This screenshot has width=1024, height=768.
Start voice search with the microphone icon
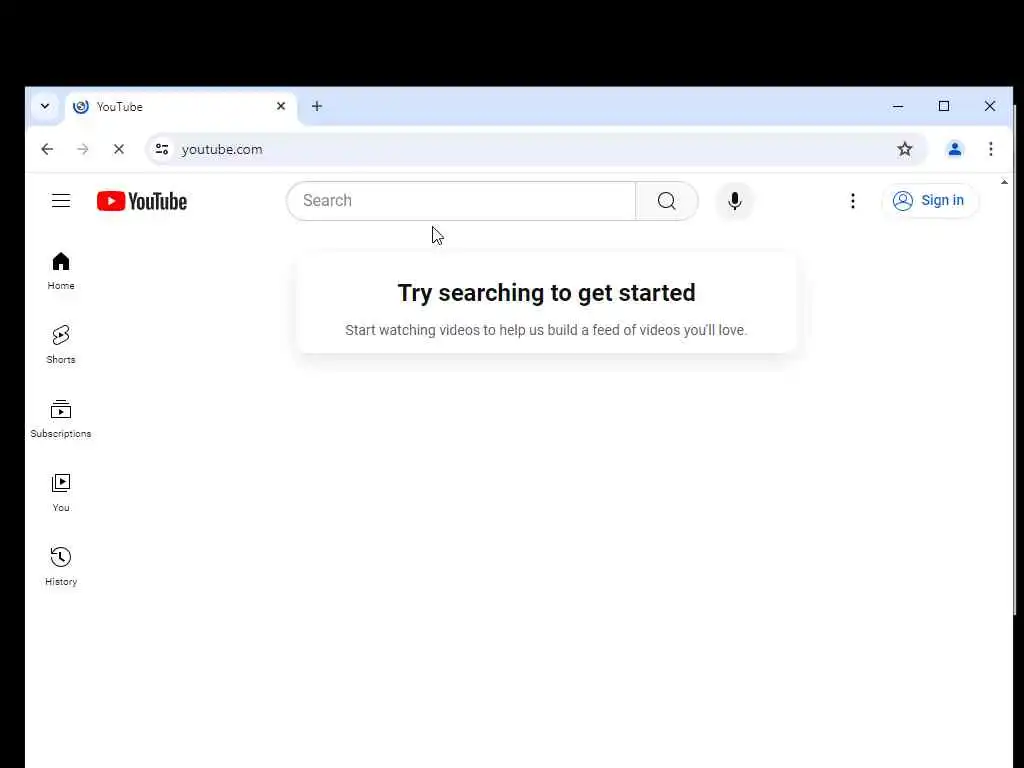click(x=735, y=200)
